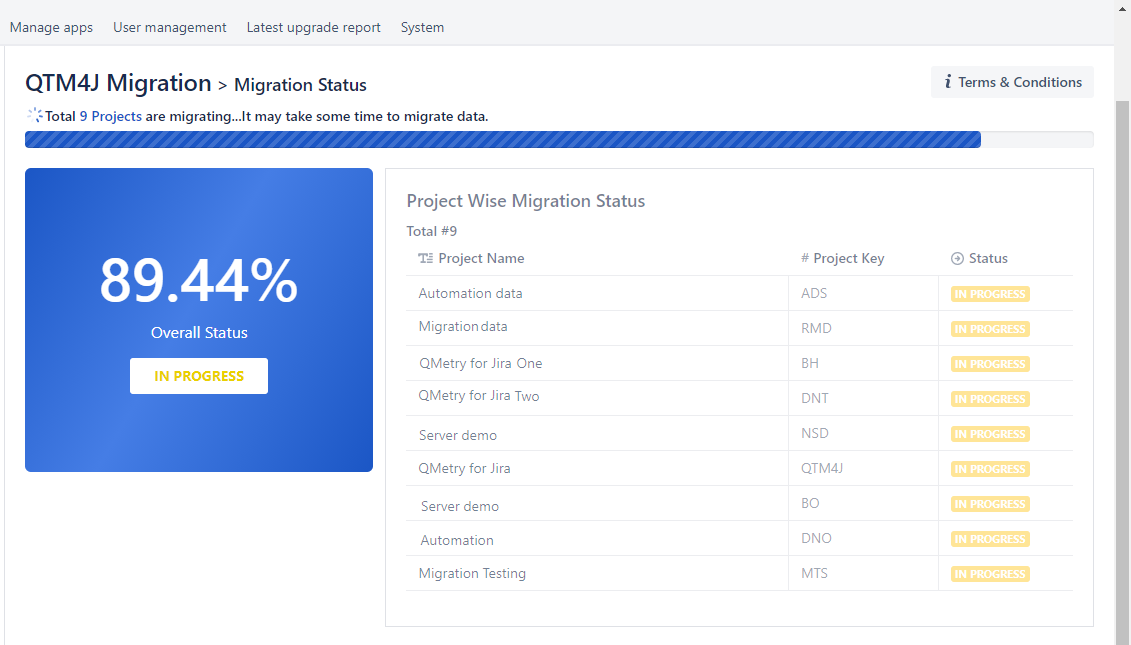Viewport: 1131px width, 645px height.
Task: Click the Status column header
Action: tap(988, 258)
